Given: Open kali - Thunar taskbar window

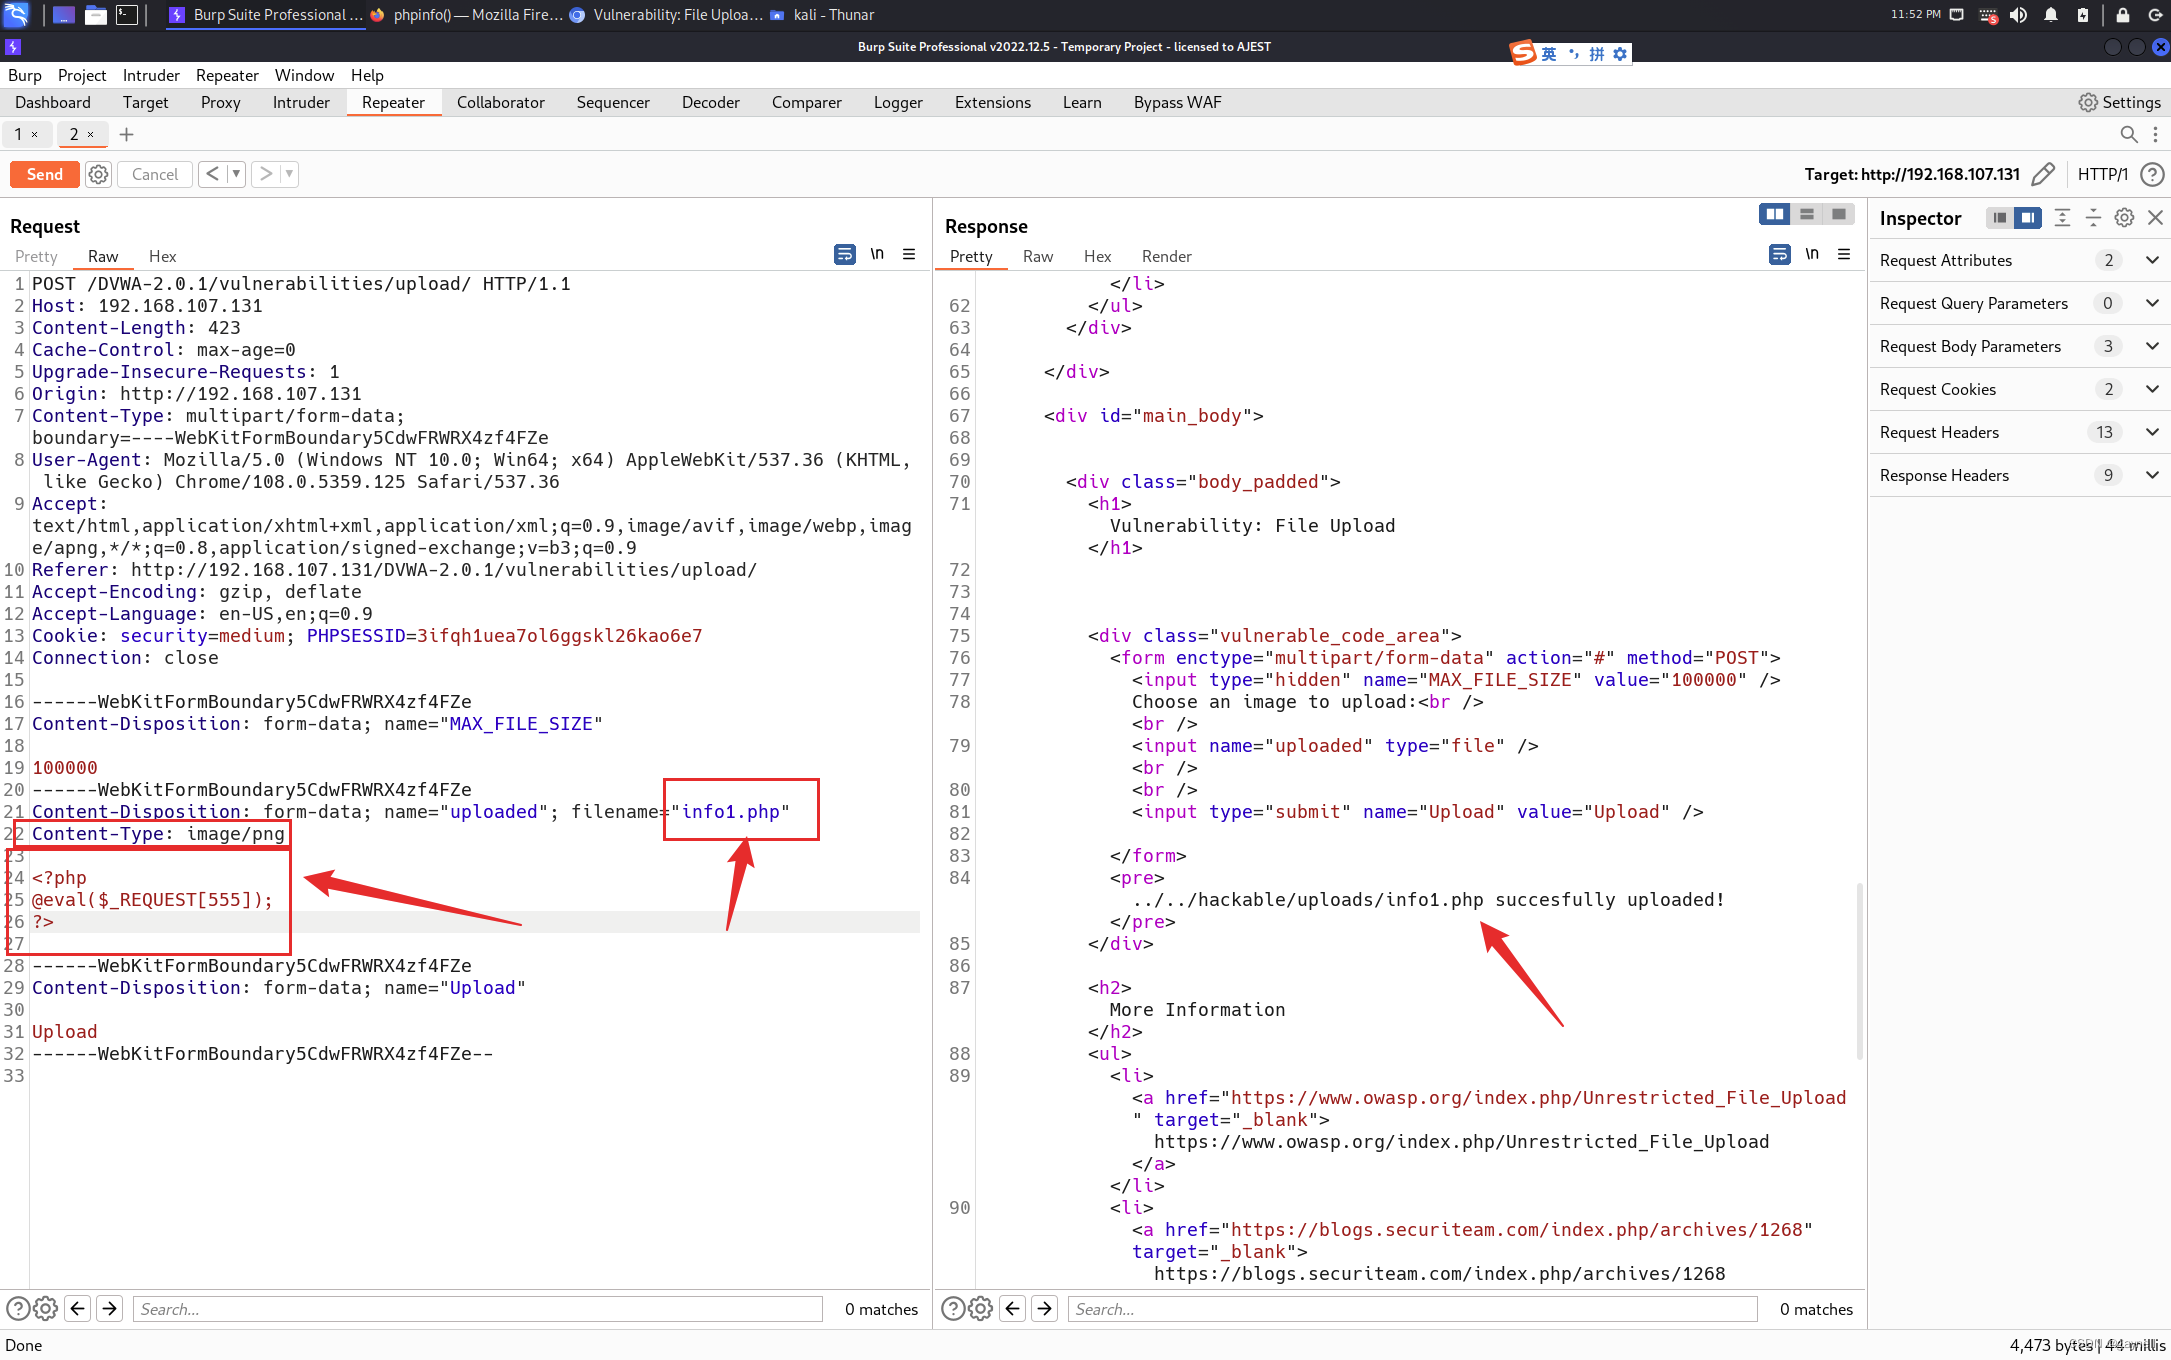Looking at the screenshot, I should tap(822, 15).
